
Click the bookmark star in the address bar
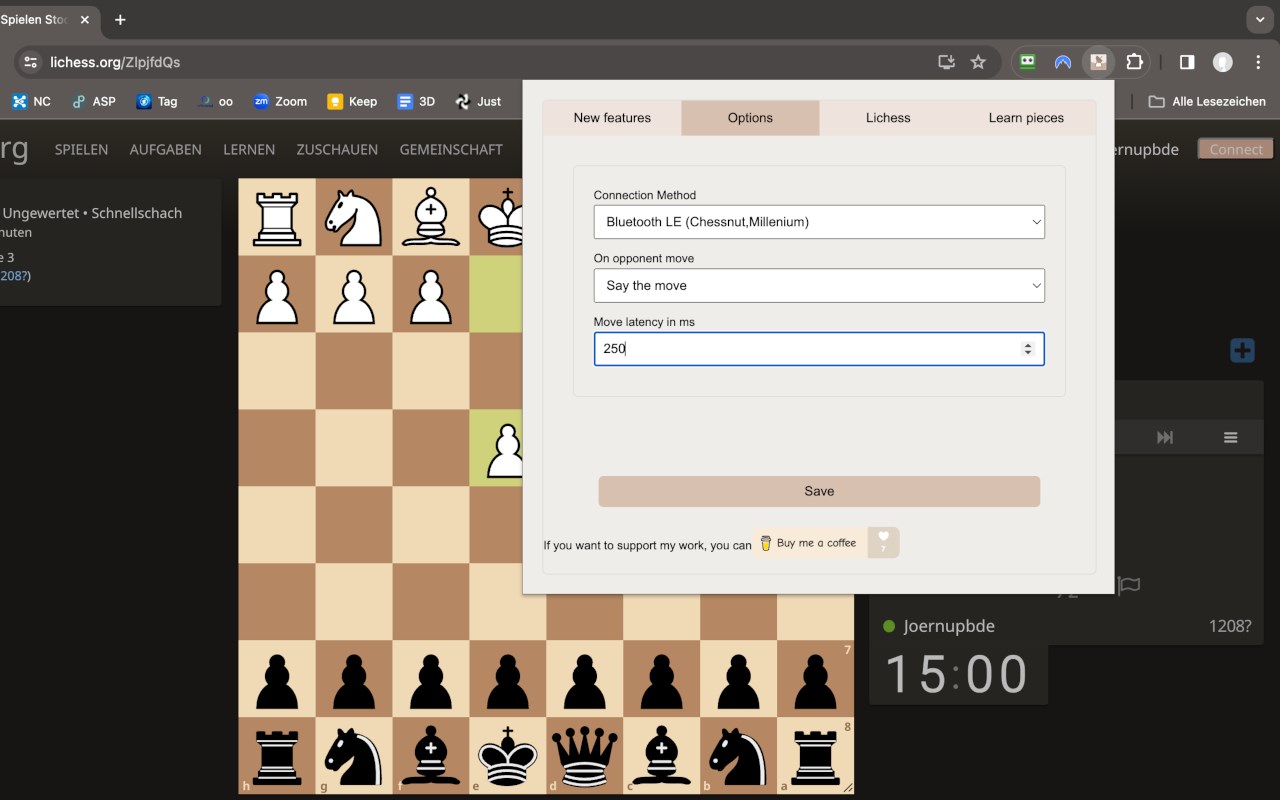click(x=978, y=61)
